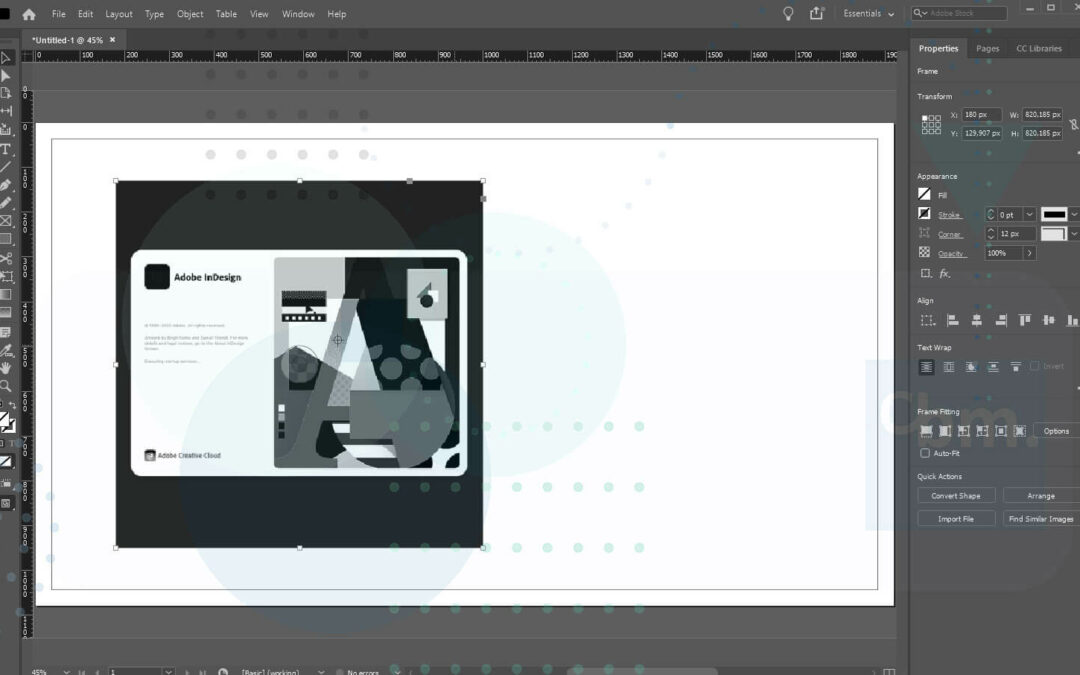Open the page number dropdown
Viewport: 1080px width, 675px height.
click(x=168, y=672)
